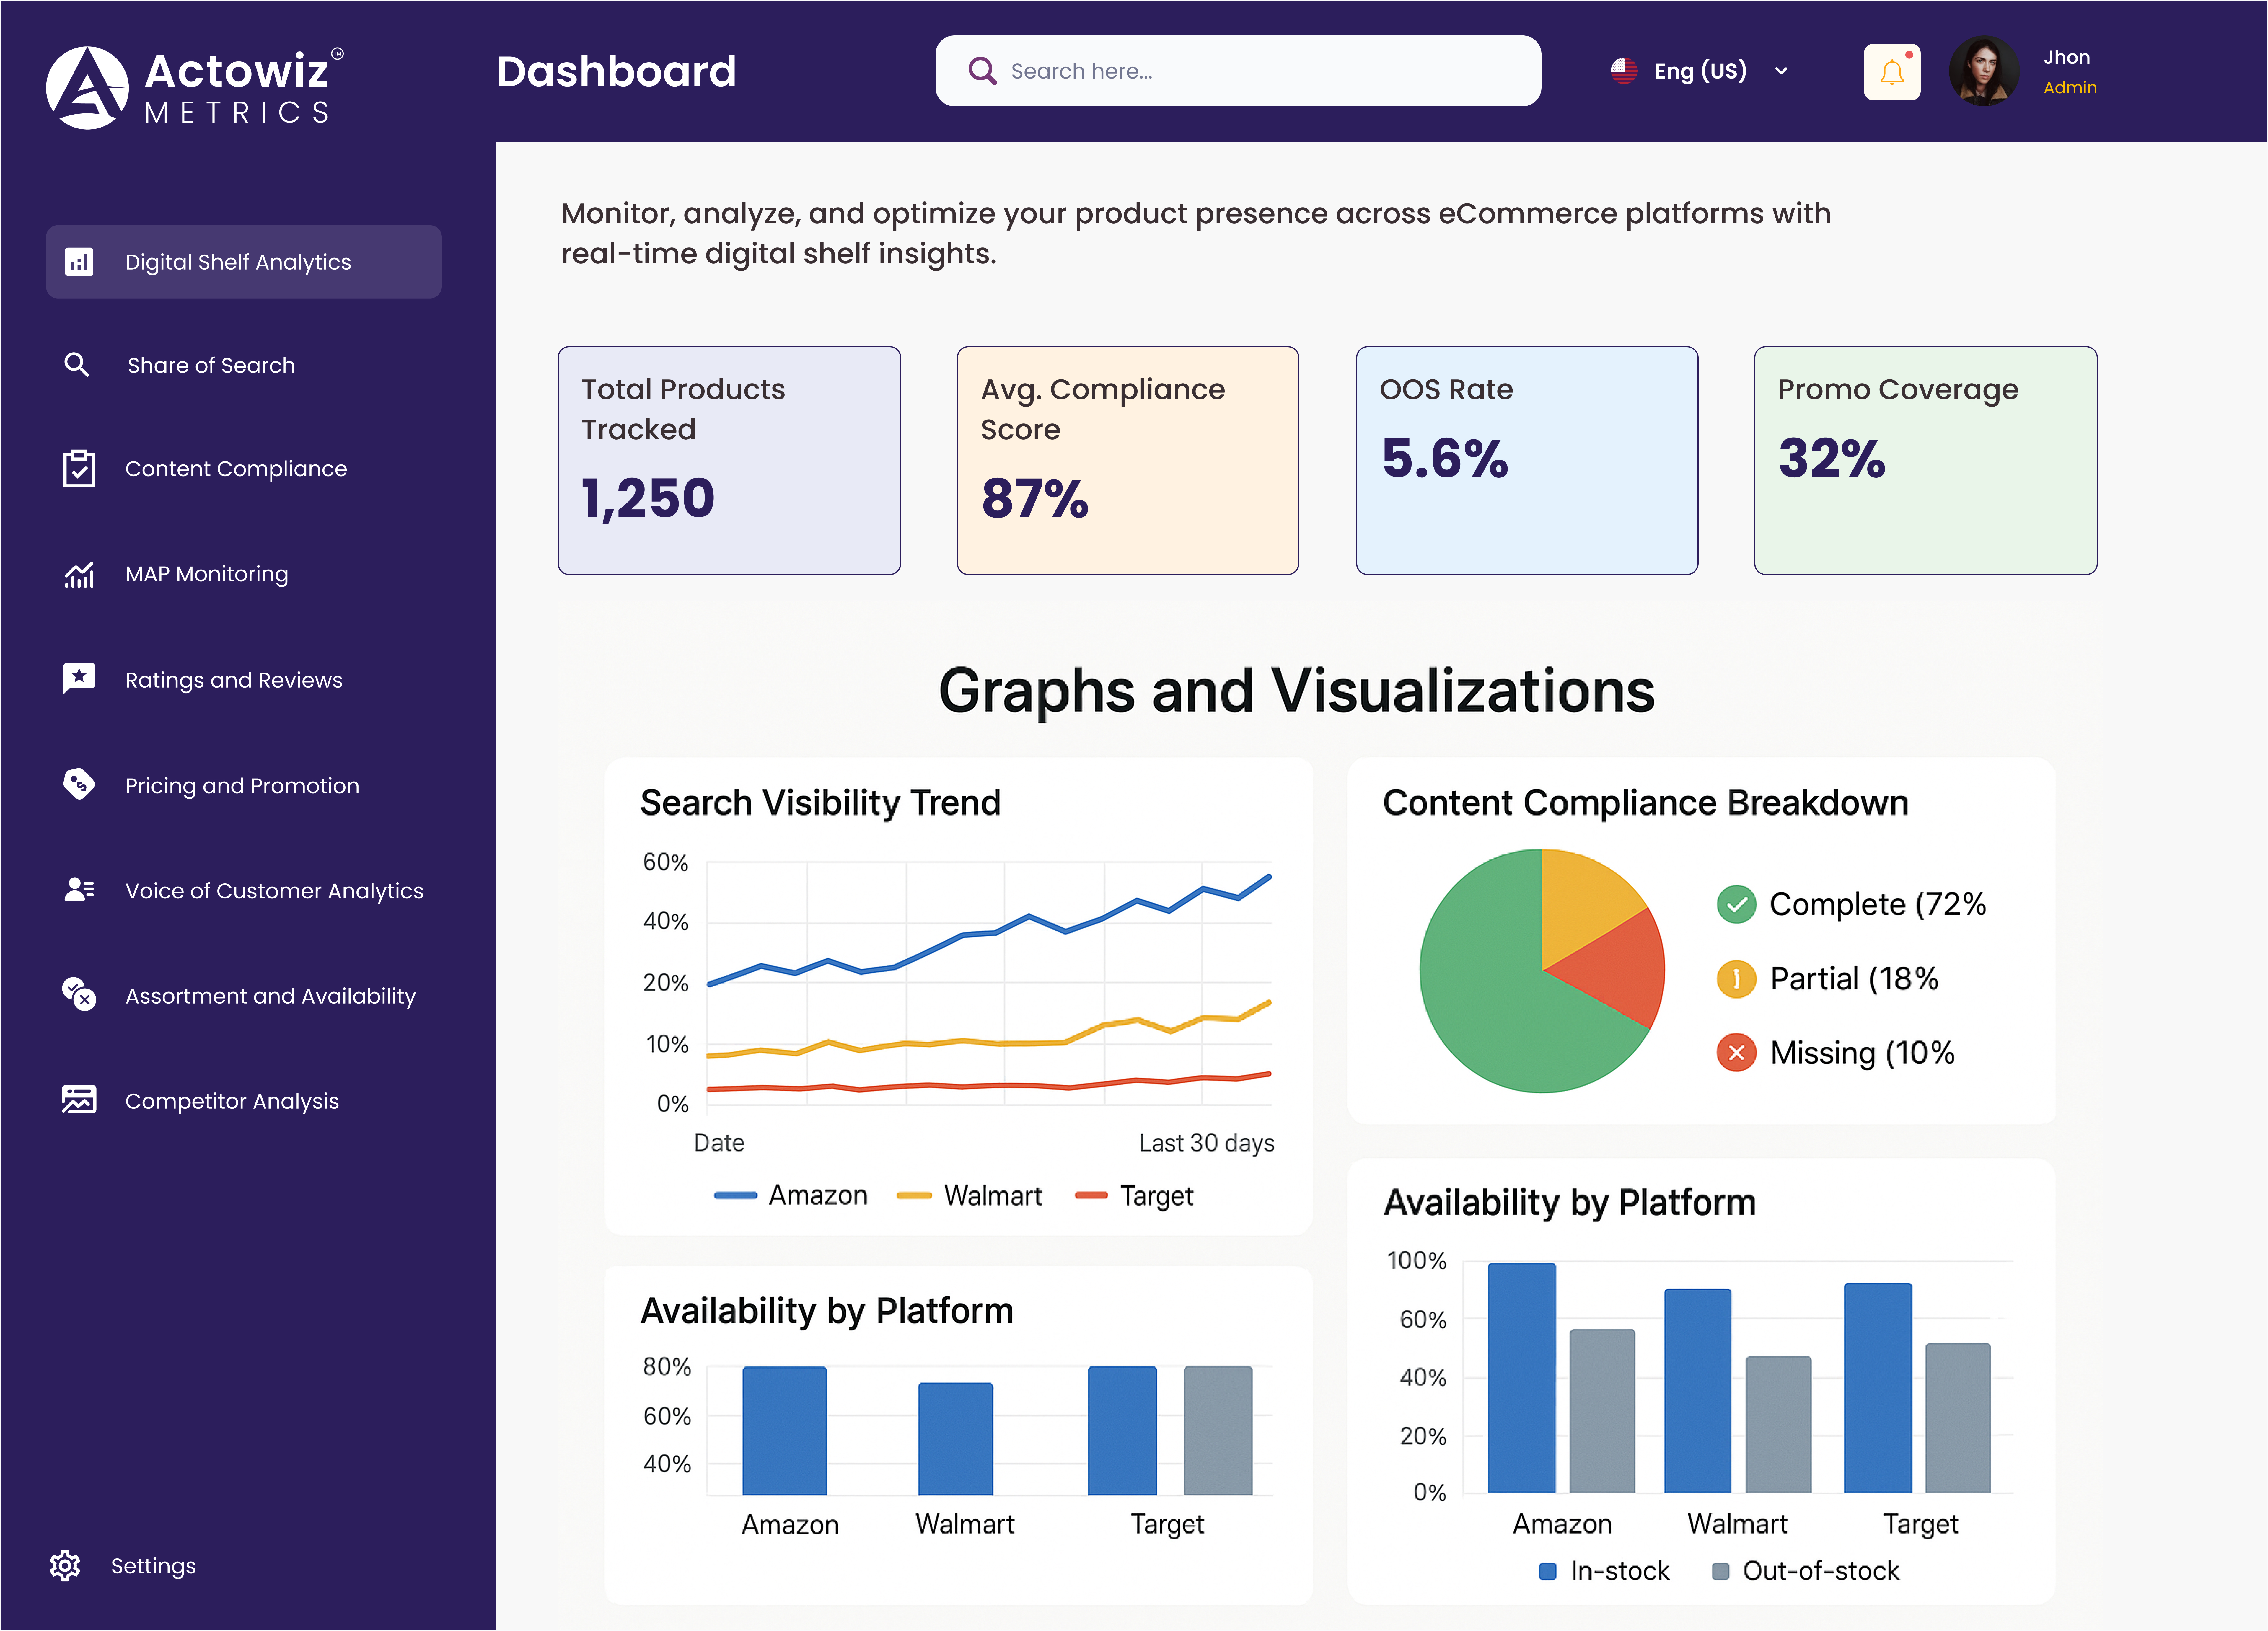
Task: Click the Digital Shelf Analytics chart icon
Action: [x=79, y=262]
